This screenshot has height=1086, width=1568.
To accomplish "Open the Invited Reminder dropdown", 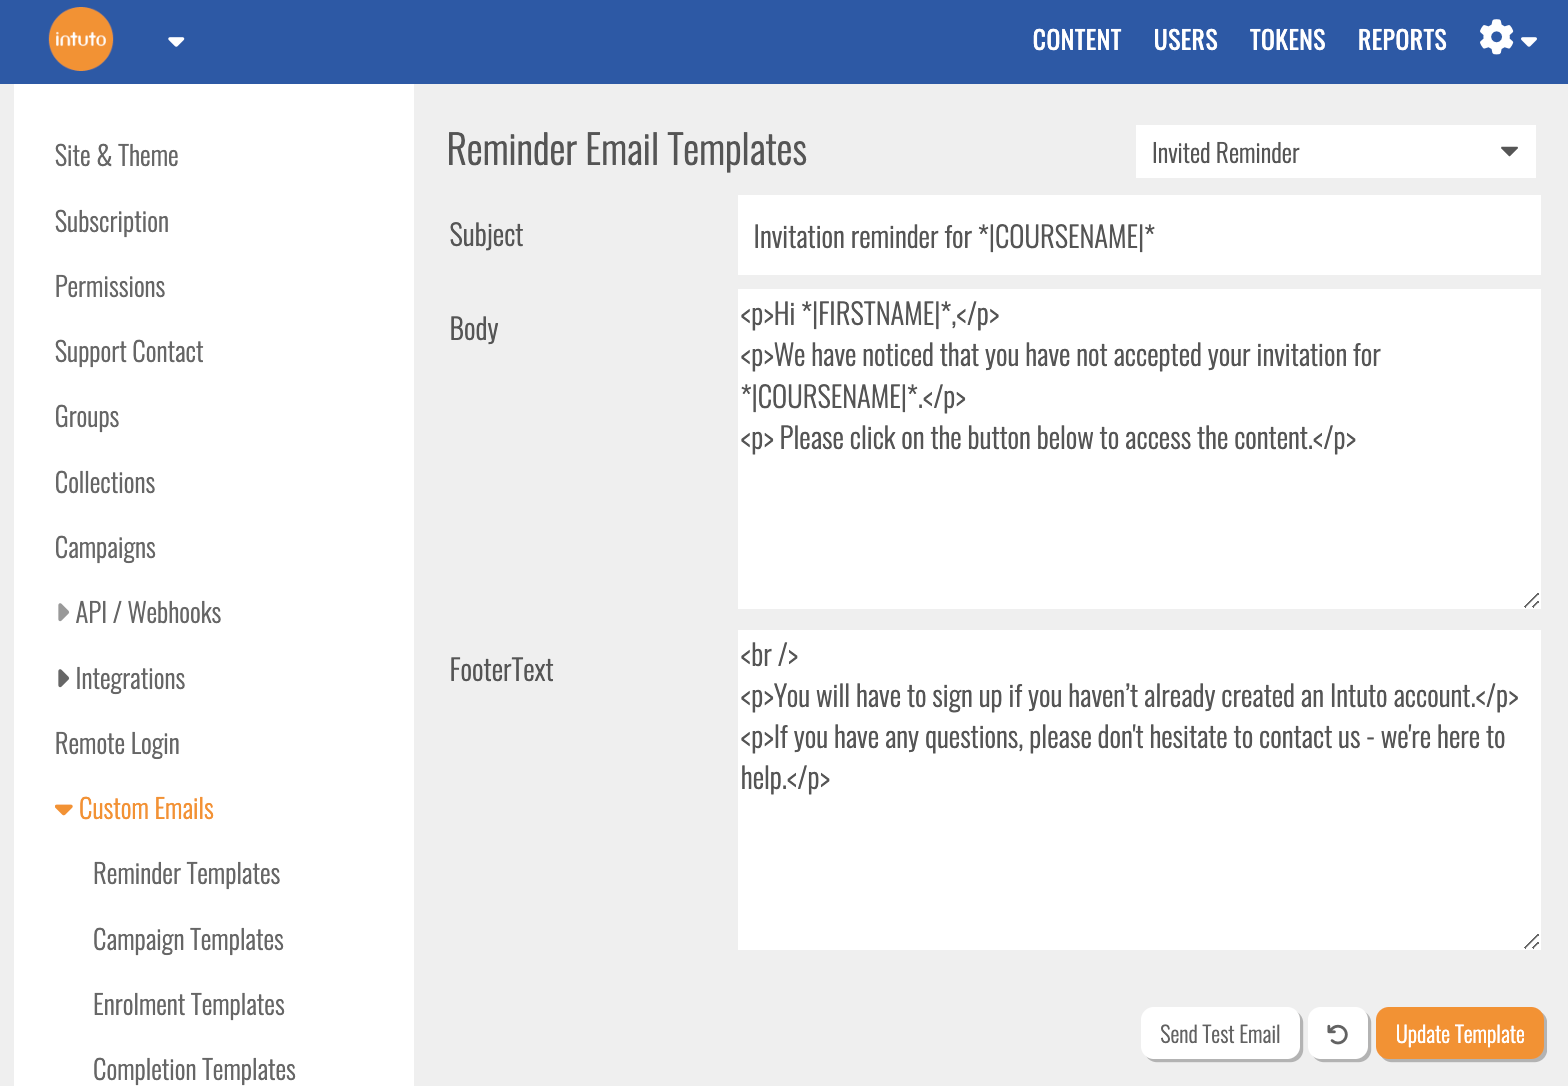I will [1335, 152].
